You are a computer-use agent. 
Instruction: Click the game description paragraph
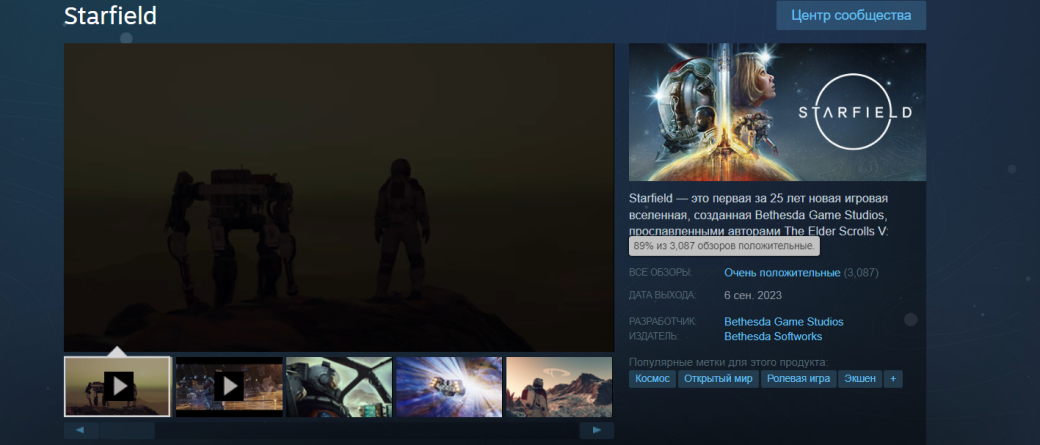point(759,215)
